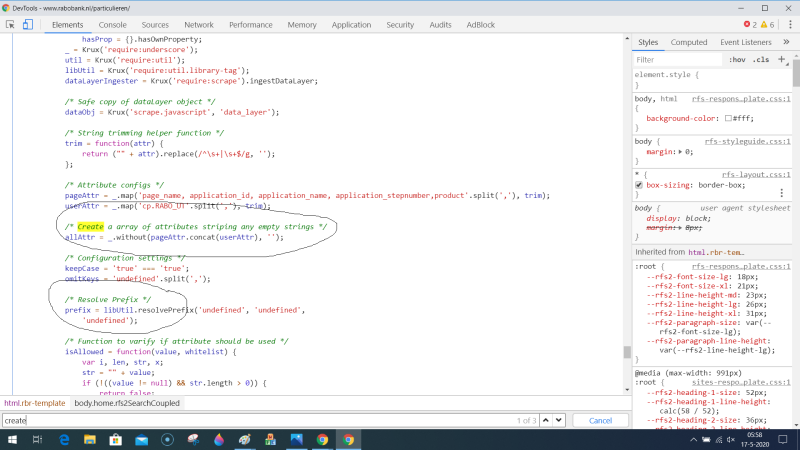The image size is (800, 450).
Task: Toggle the device toolbar icon
Action: 28,24
